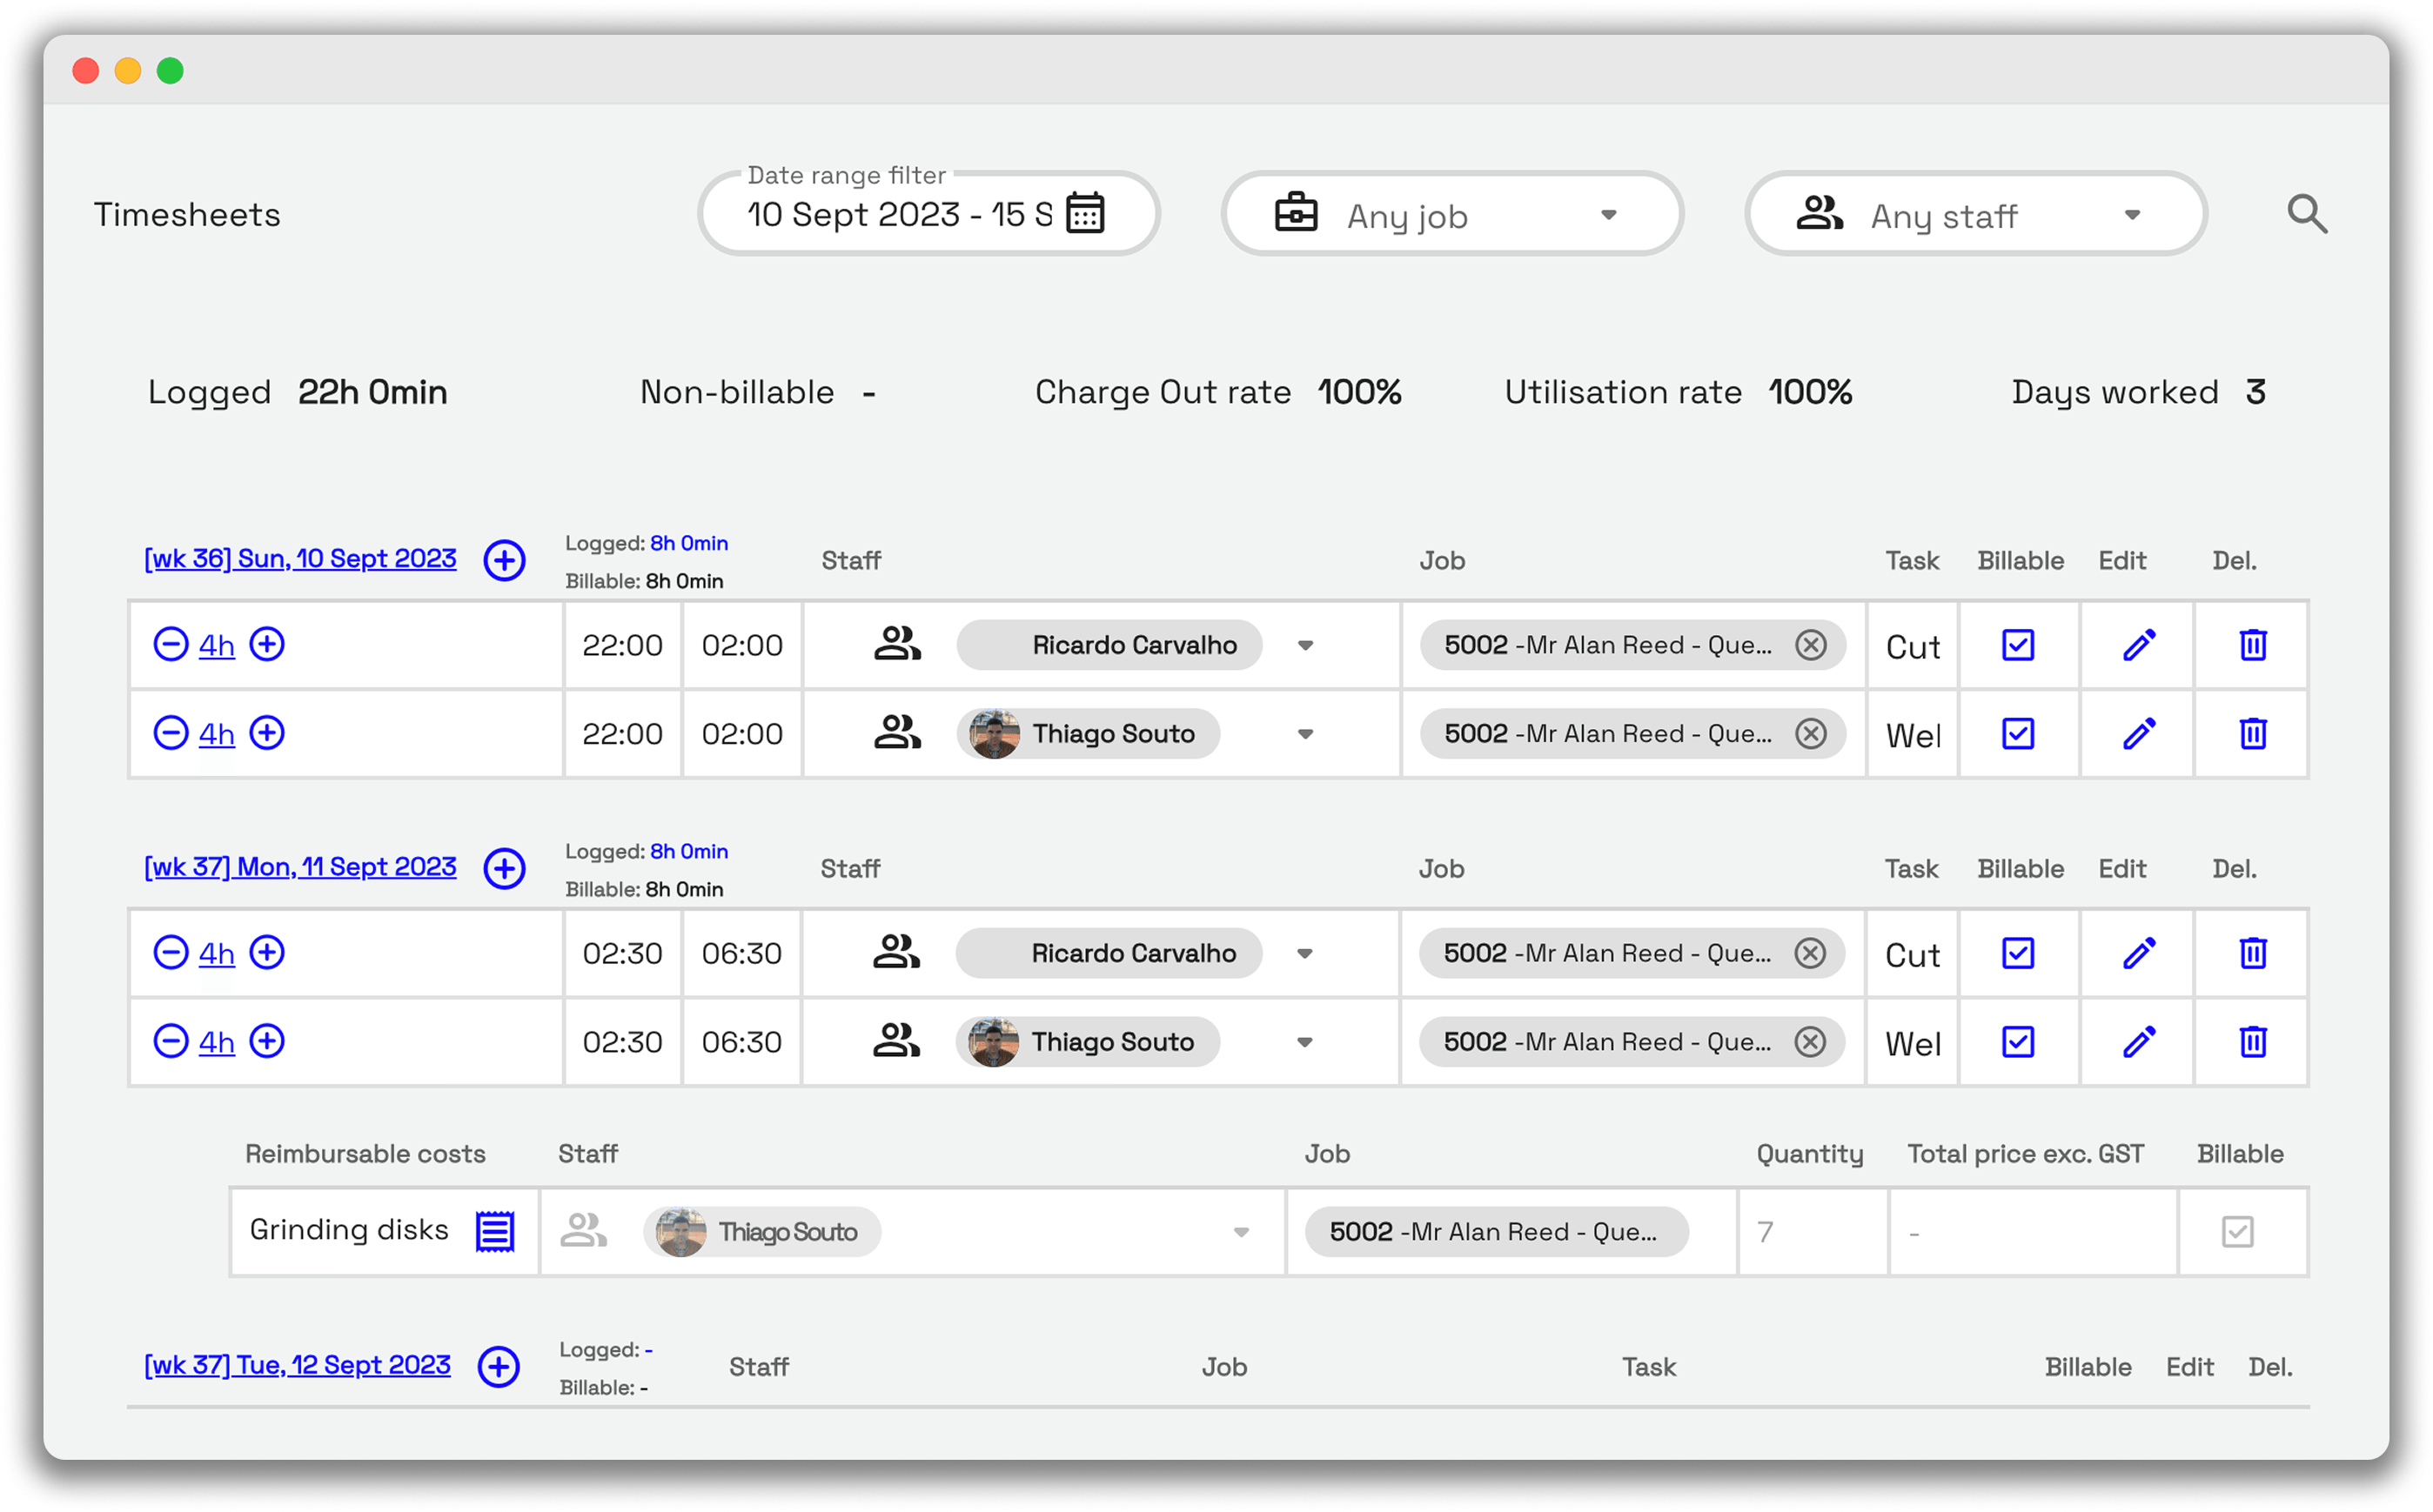Click the 4h duration link on Thiago's Sunday entry
2433x1512 pixels.
(216, 733)
